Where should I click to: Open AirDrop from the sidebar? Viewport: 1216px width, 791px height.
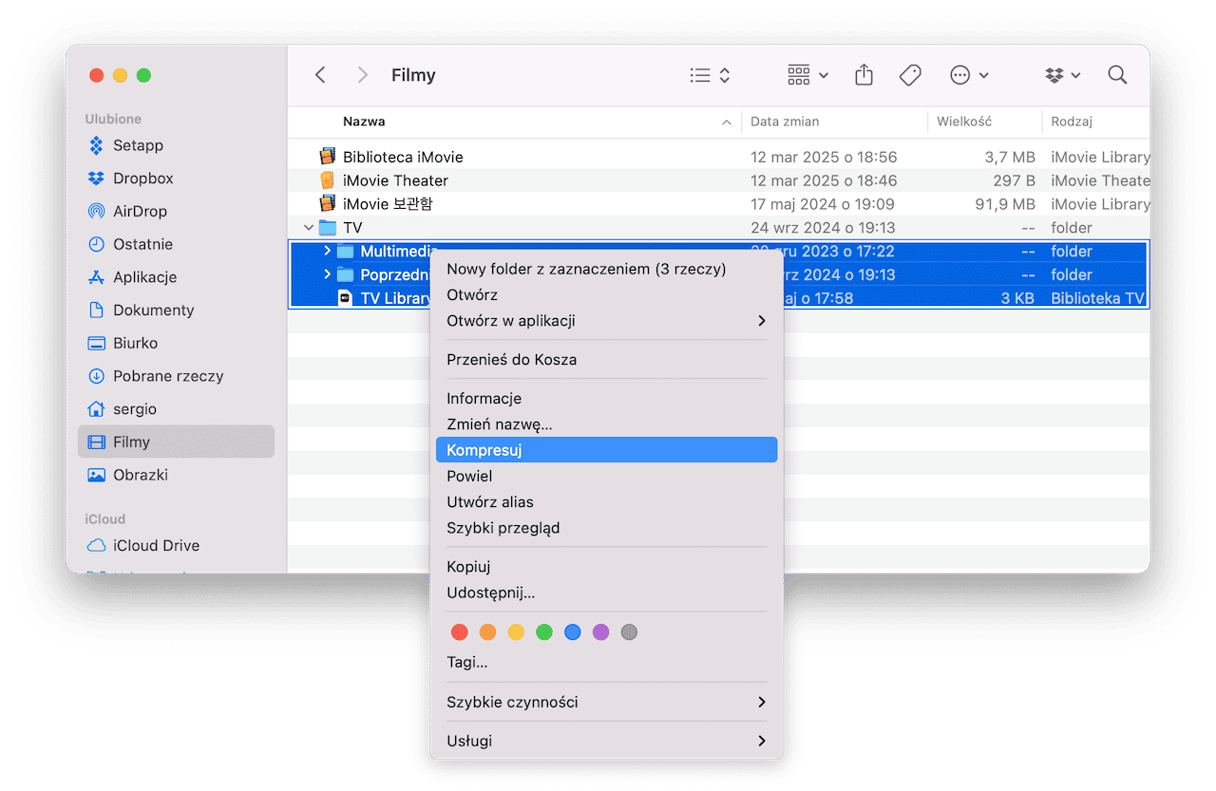coord(139,211)
